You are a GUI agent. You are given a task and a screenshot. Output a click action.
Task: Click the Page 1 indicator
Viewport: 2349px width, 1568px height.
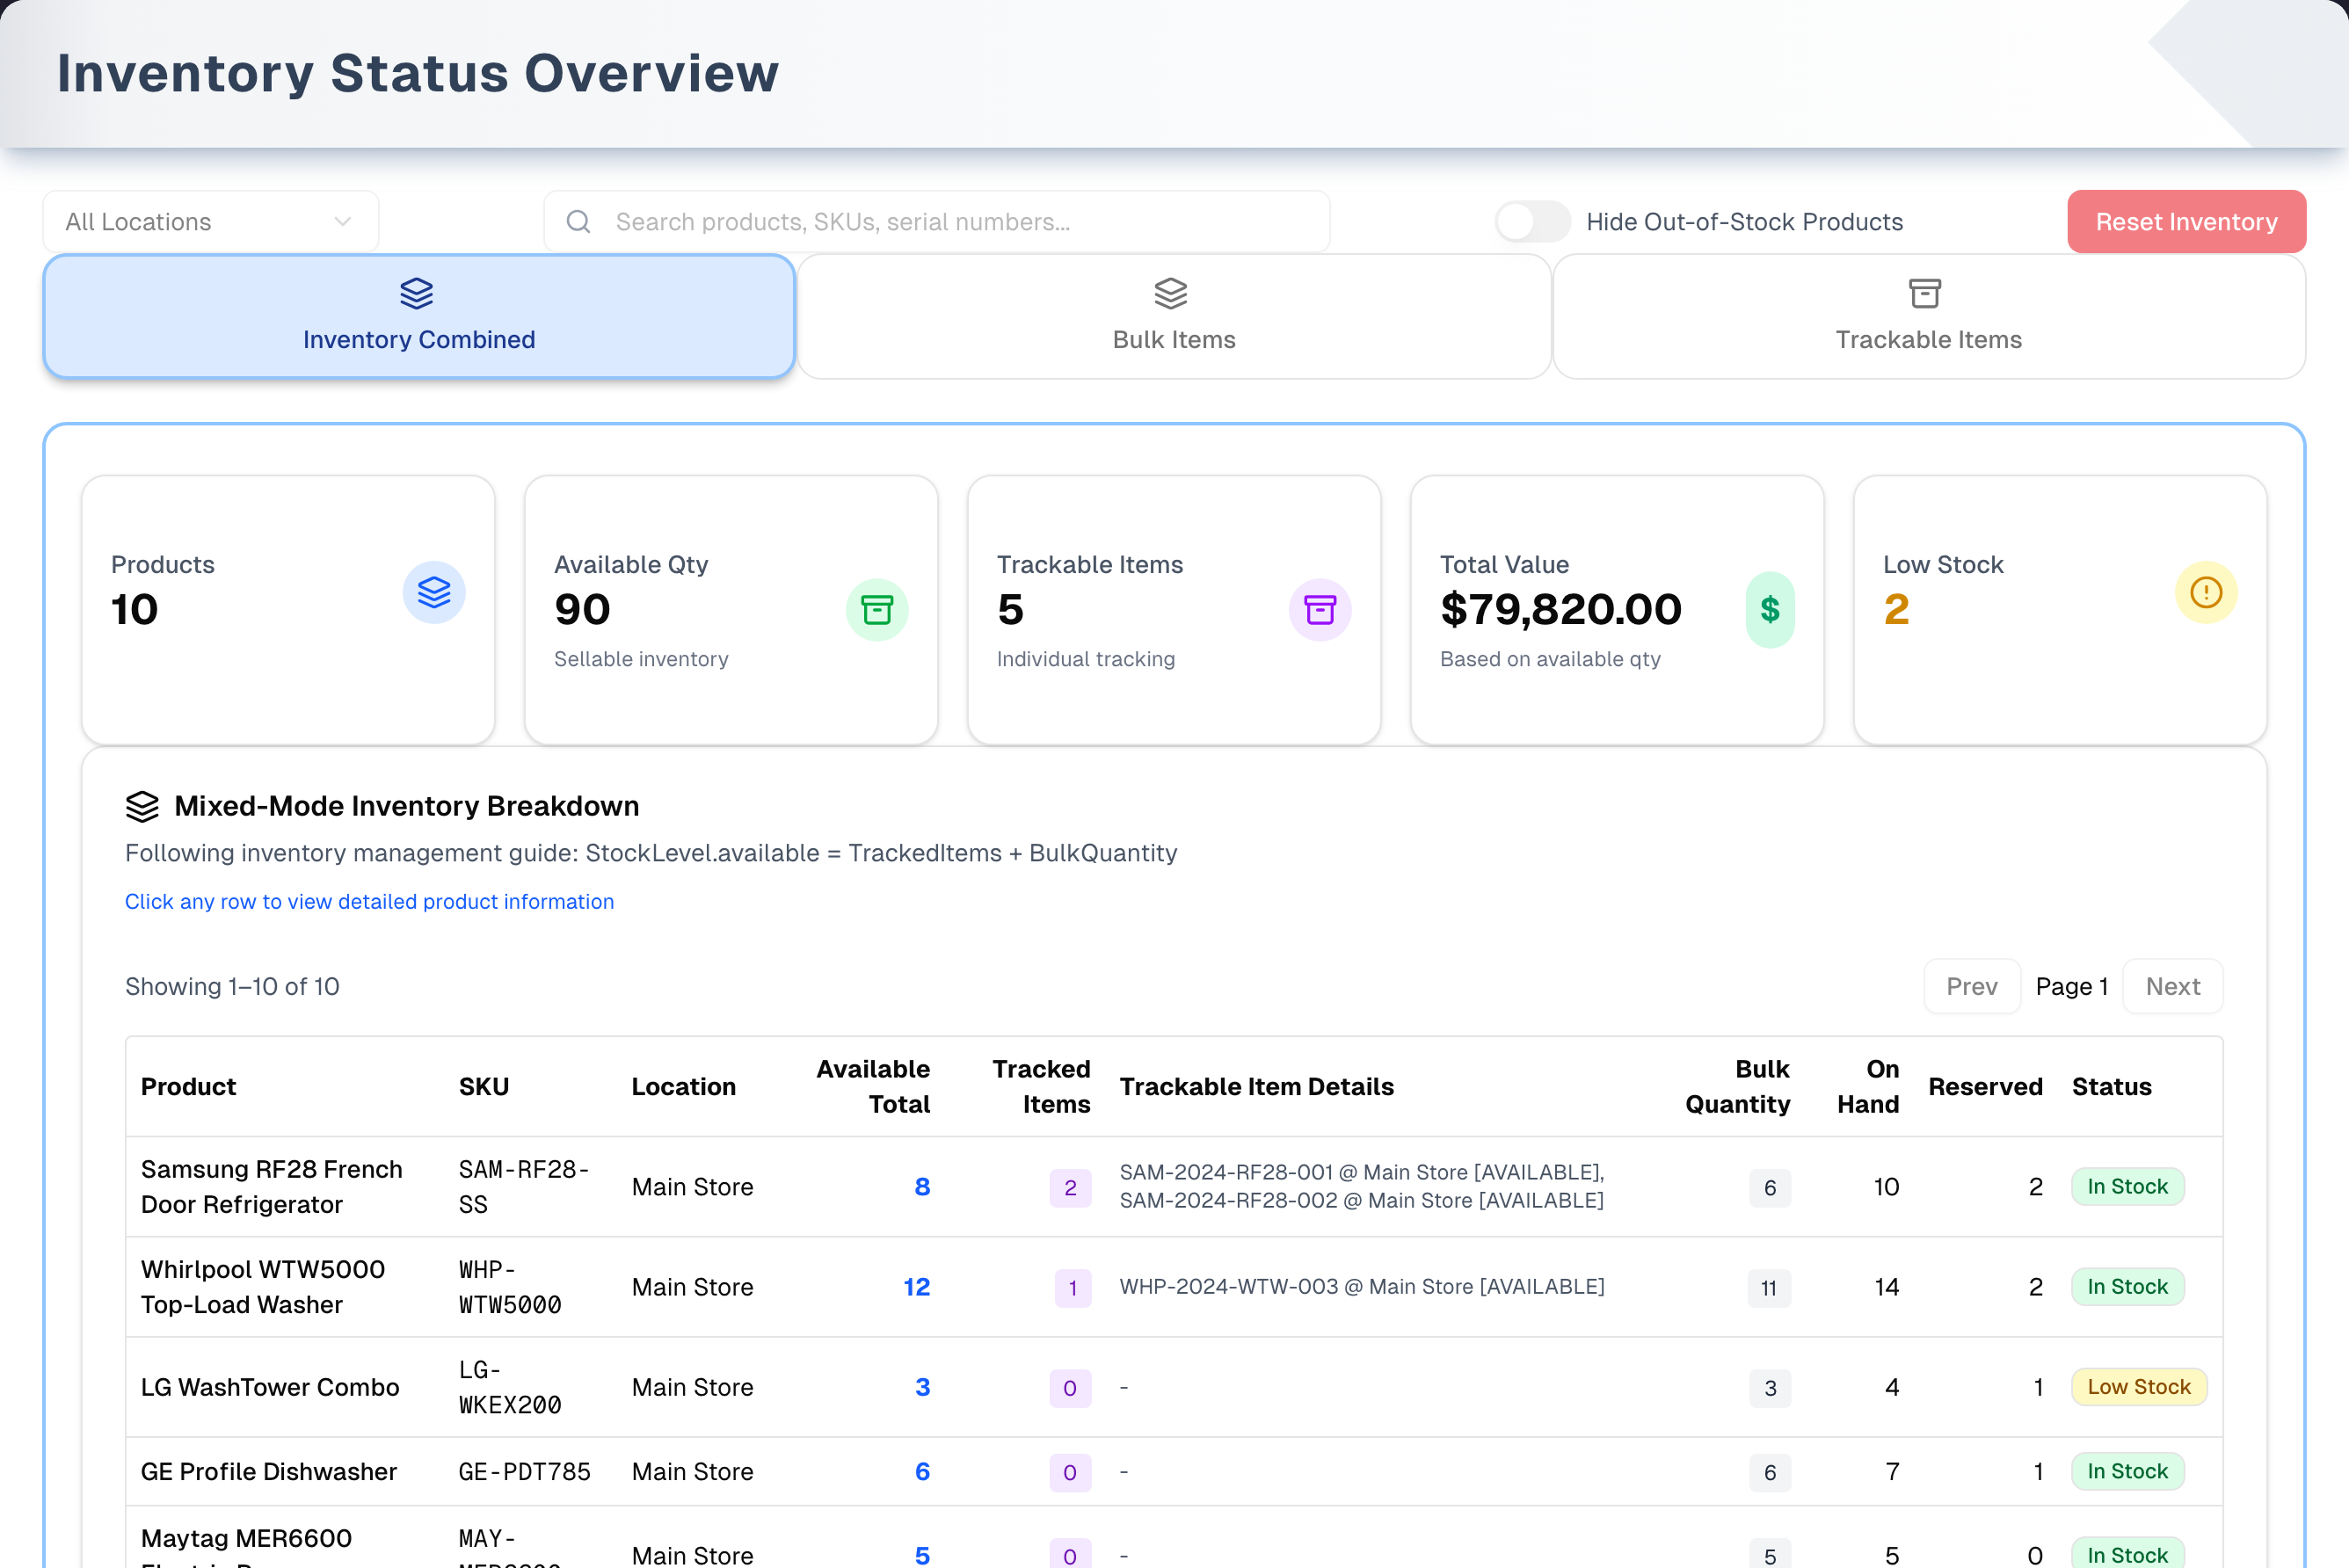point(2072,987)
